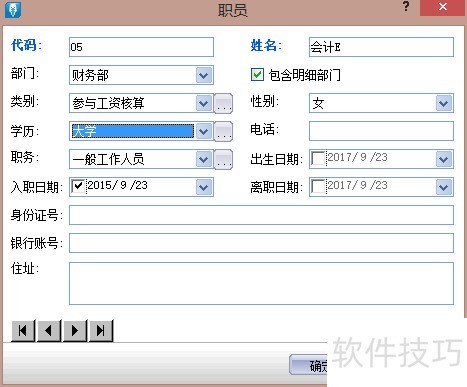The height and width of the screenshot is (387, 467).
Task: Click the 2015/9/23 hire date value
Action: pos(117,185)
